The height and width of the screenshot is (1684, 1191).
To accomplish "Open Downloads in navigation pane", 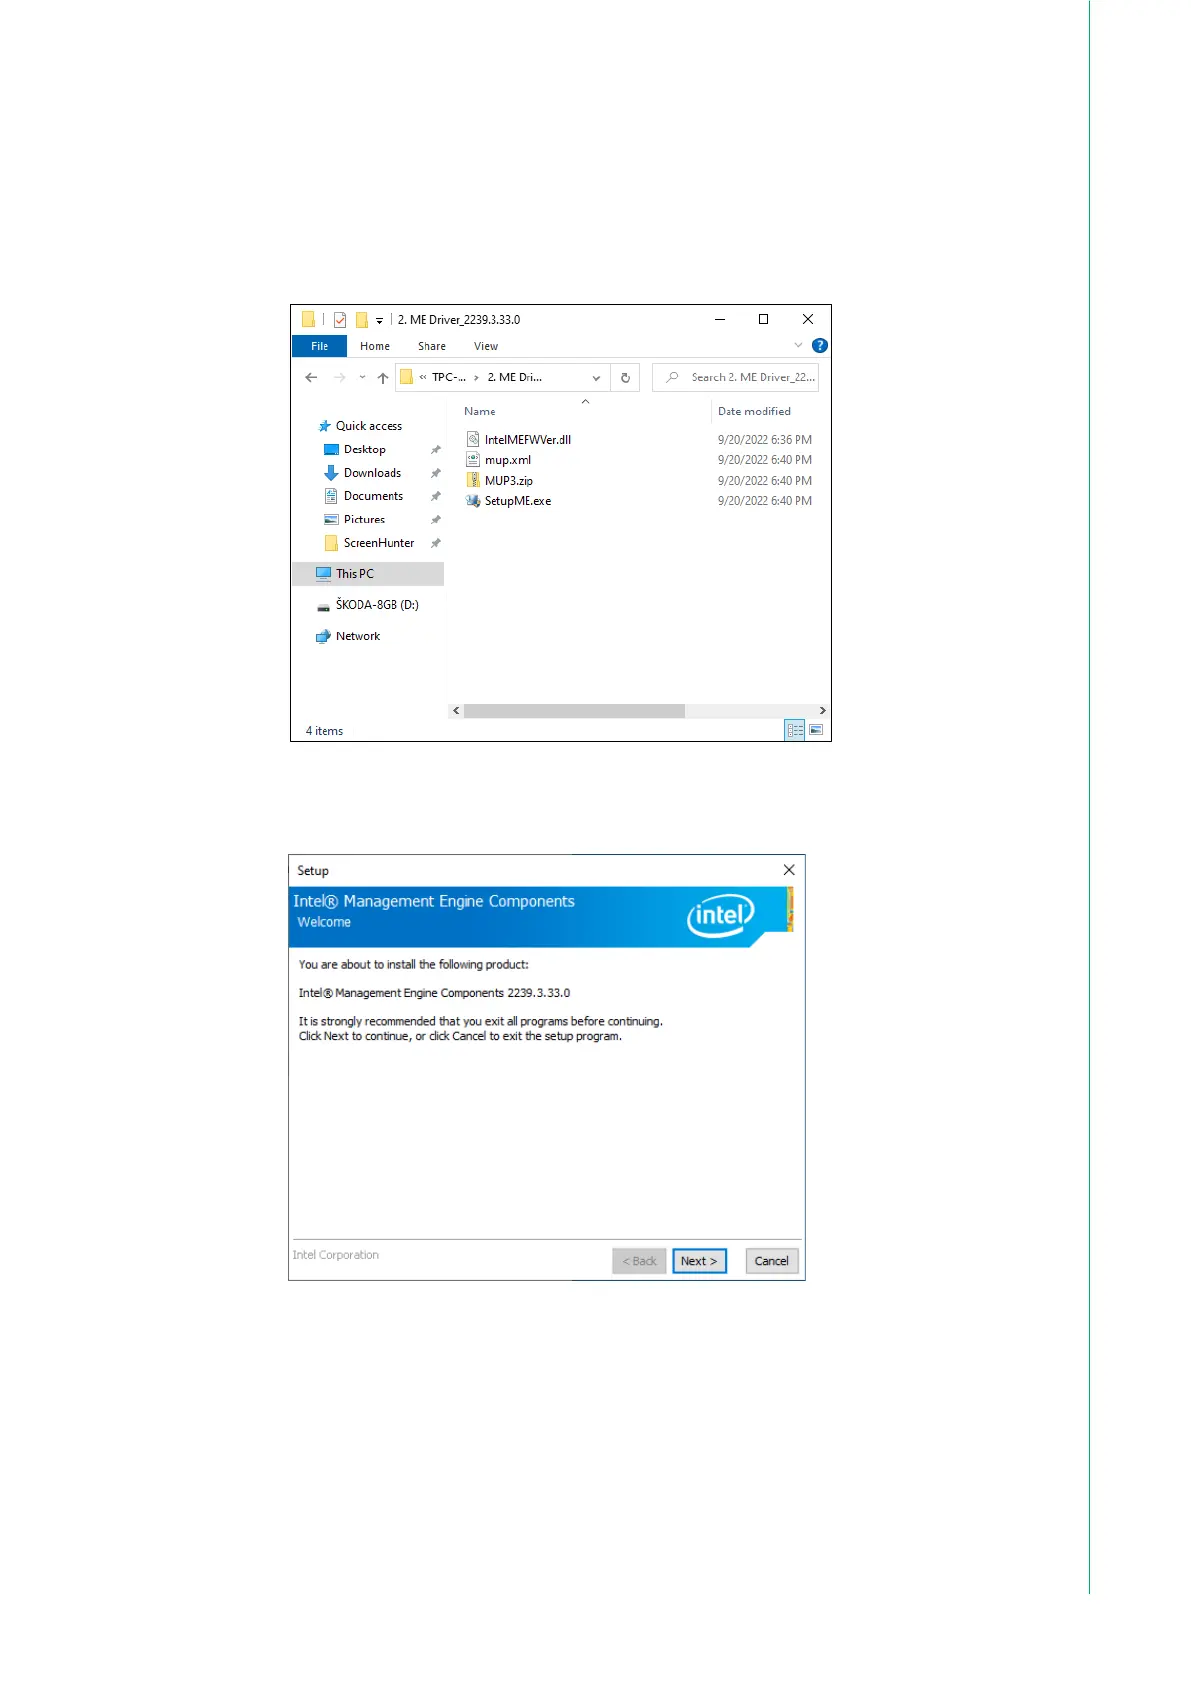I will (x=372, y=473).
